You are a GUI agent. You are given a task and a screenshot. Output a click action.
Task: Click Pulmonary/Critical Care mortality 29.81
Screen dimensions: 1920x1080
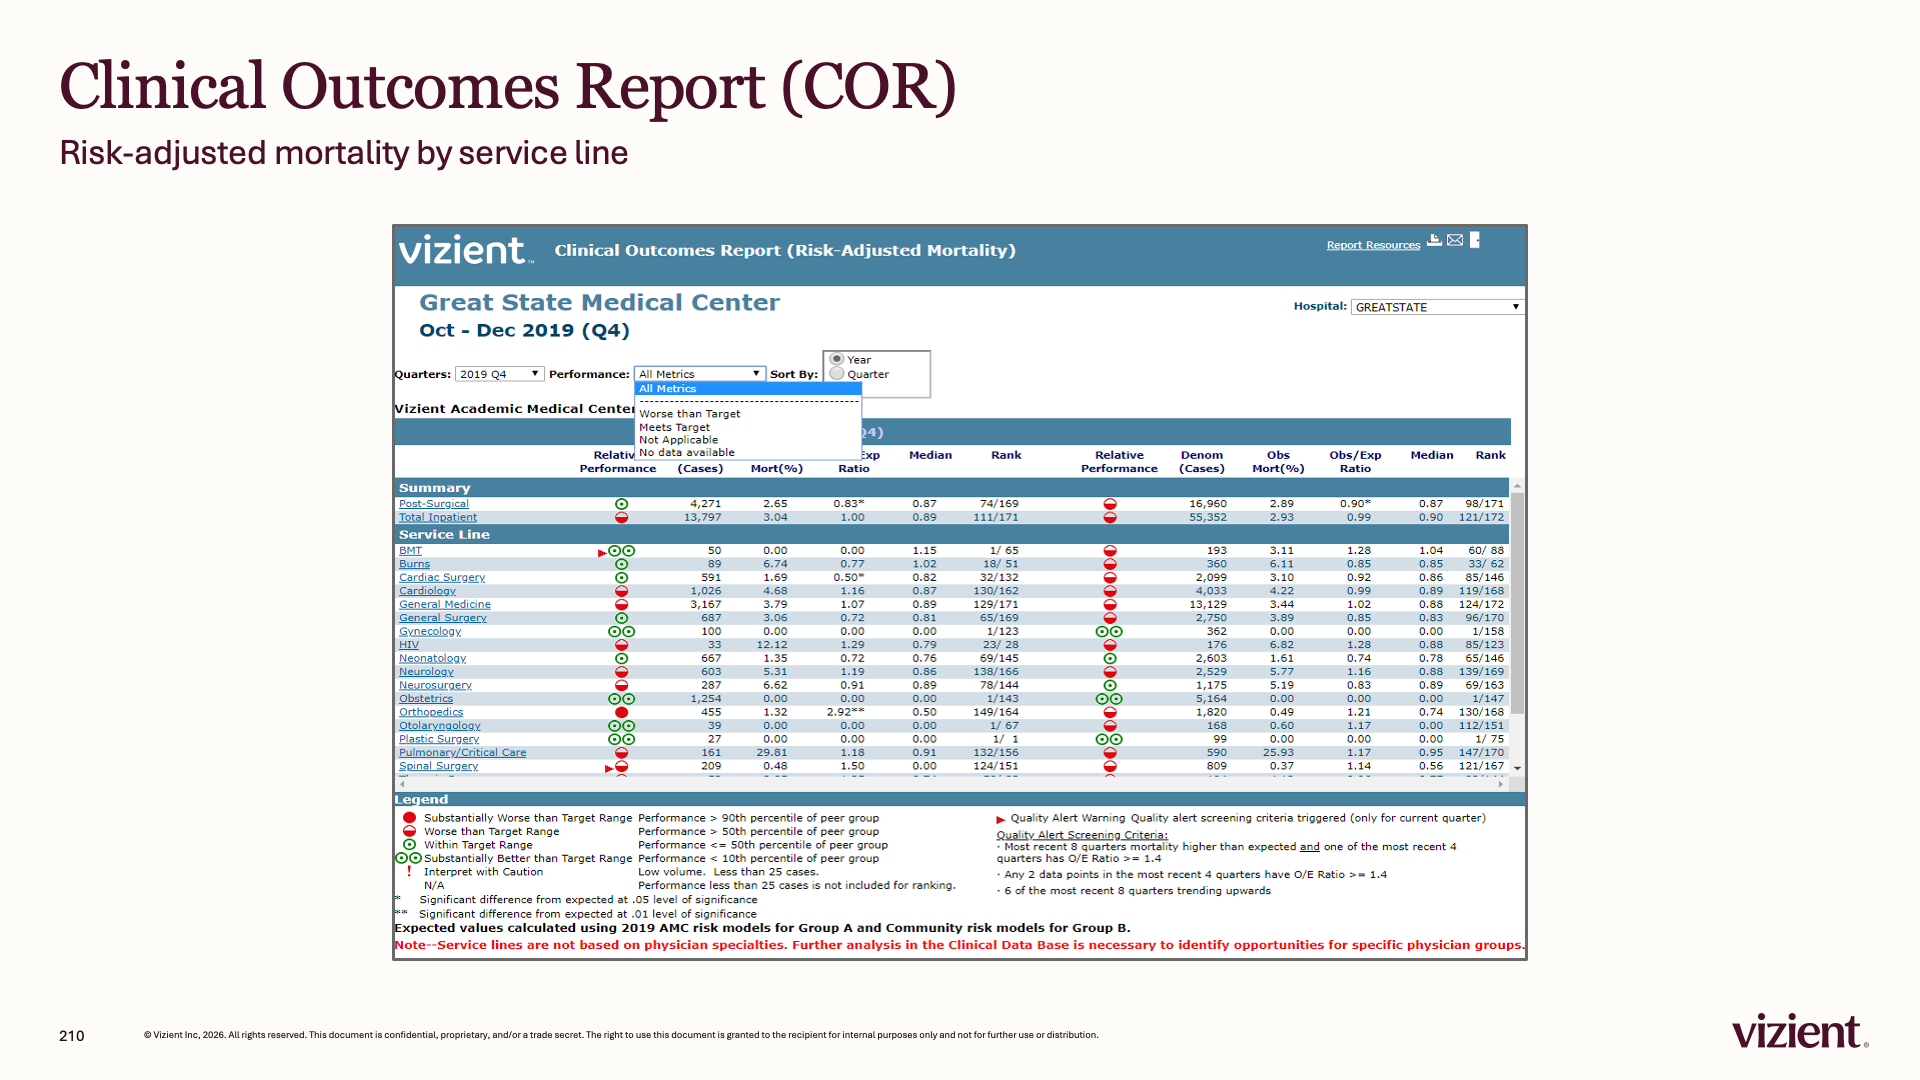click(x=771, y=753)
